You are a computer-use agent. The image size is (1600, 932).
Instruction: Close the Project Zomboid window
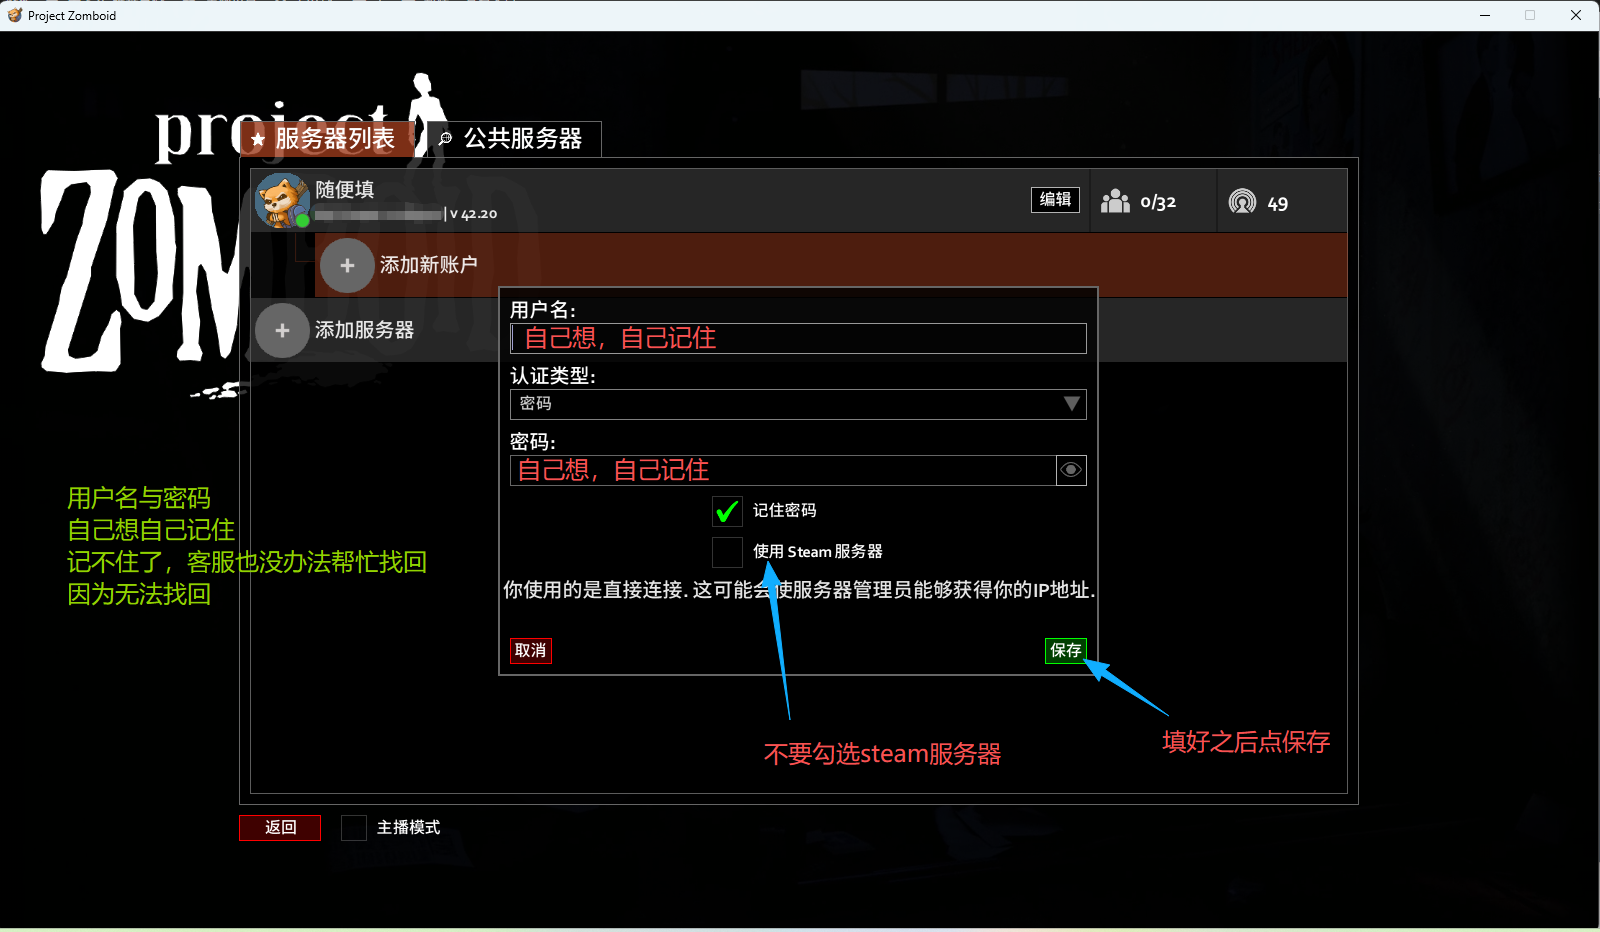pyautogui.click(x=1576, y=15)
